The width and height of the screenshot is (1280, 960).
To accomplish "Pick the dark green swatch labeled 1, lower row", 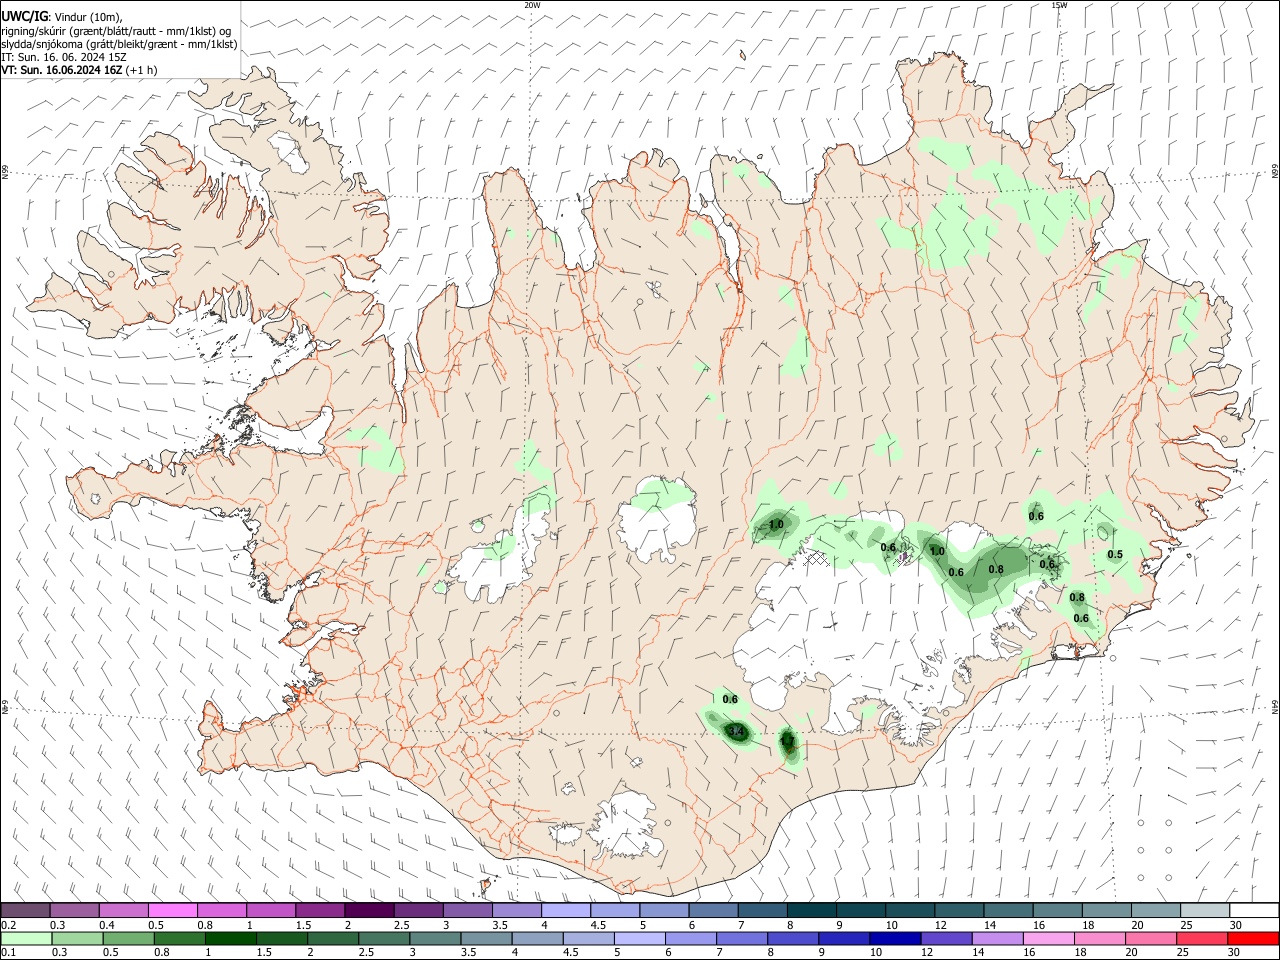I will [230, 939].
